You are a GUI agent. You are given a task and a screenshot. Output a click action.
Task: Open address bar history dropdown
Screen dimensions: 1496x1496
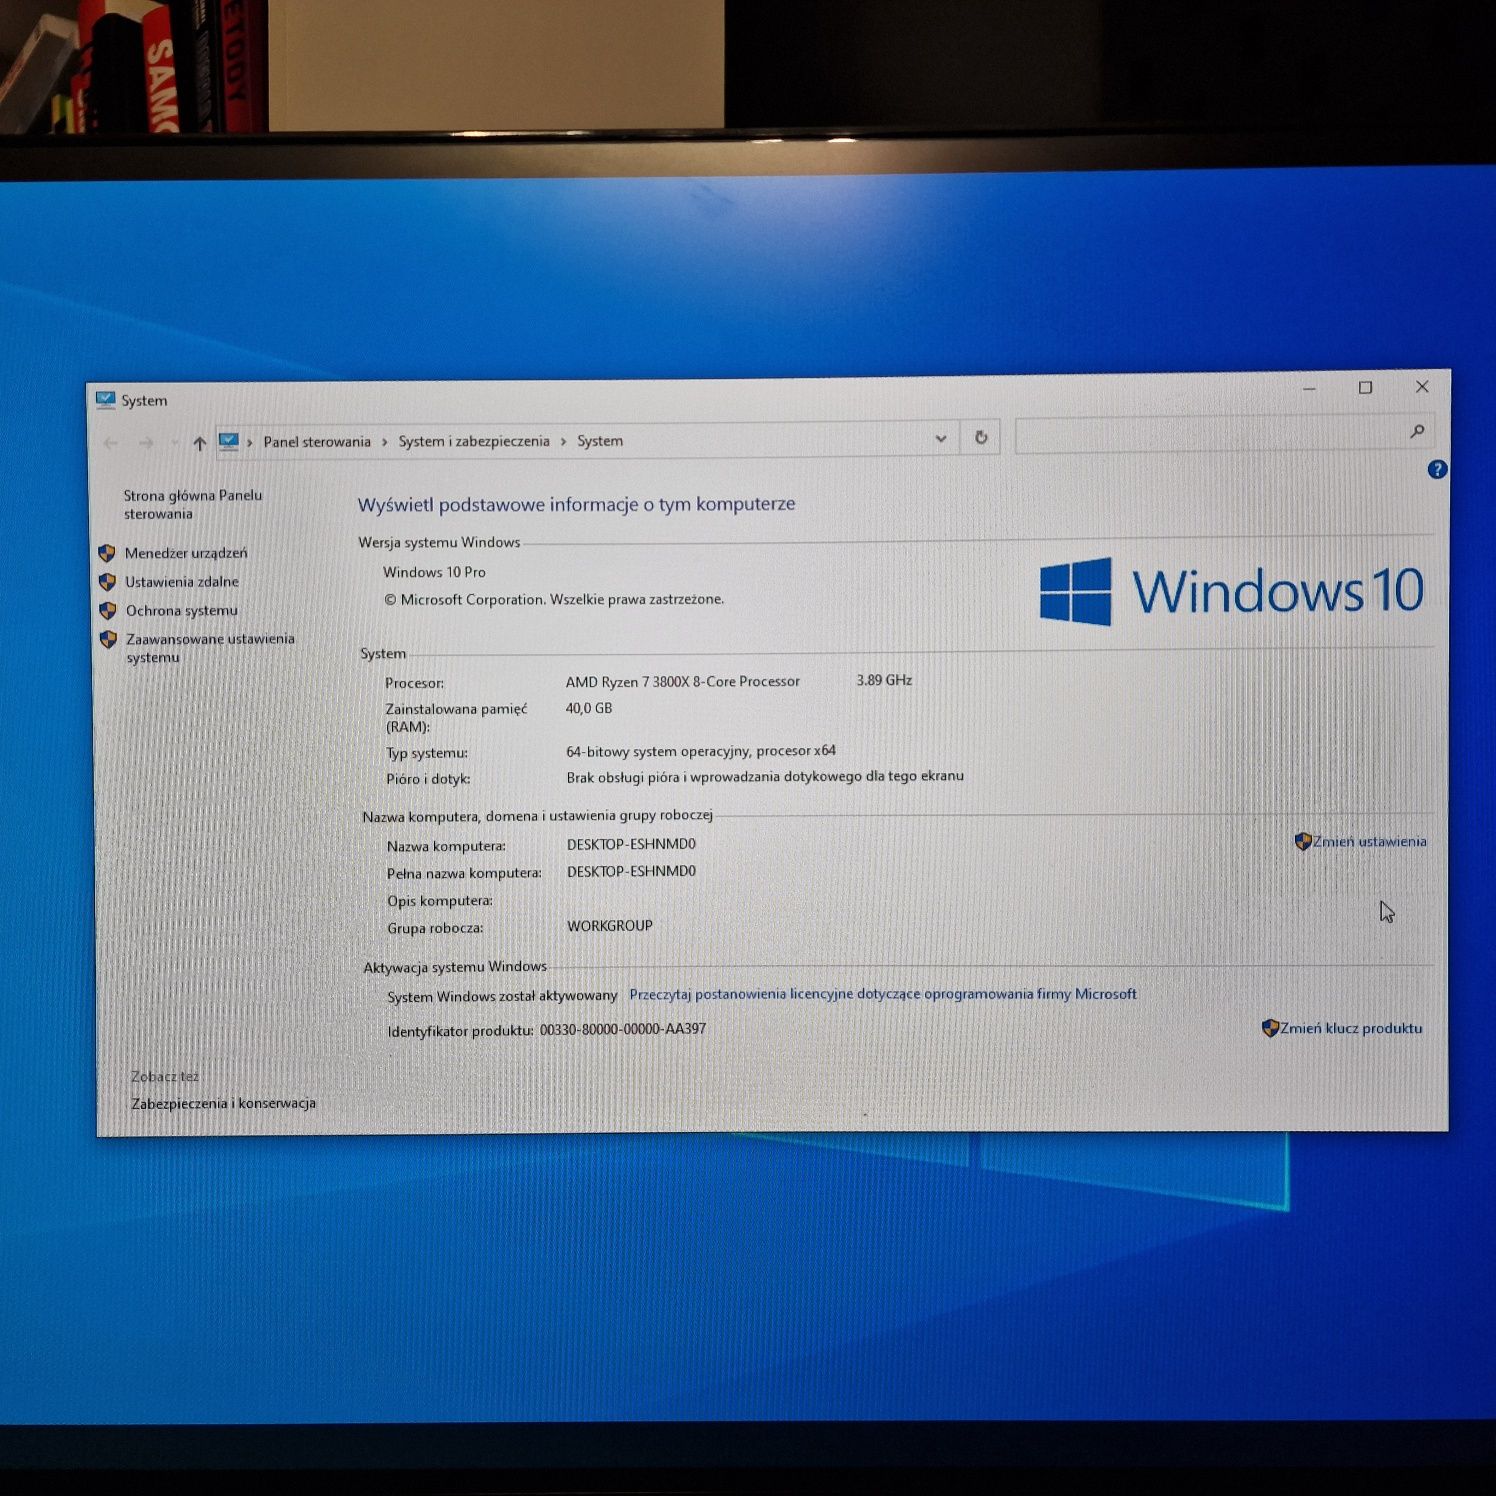coord(940,438)
